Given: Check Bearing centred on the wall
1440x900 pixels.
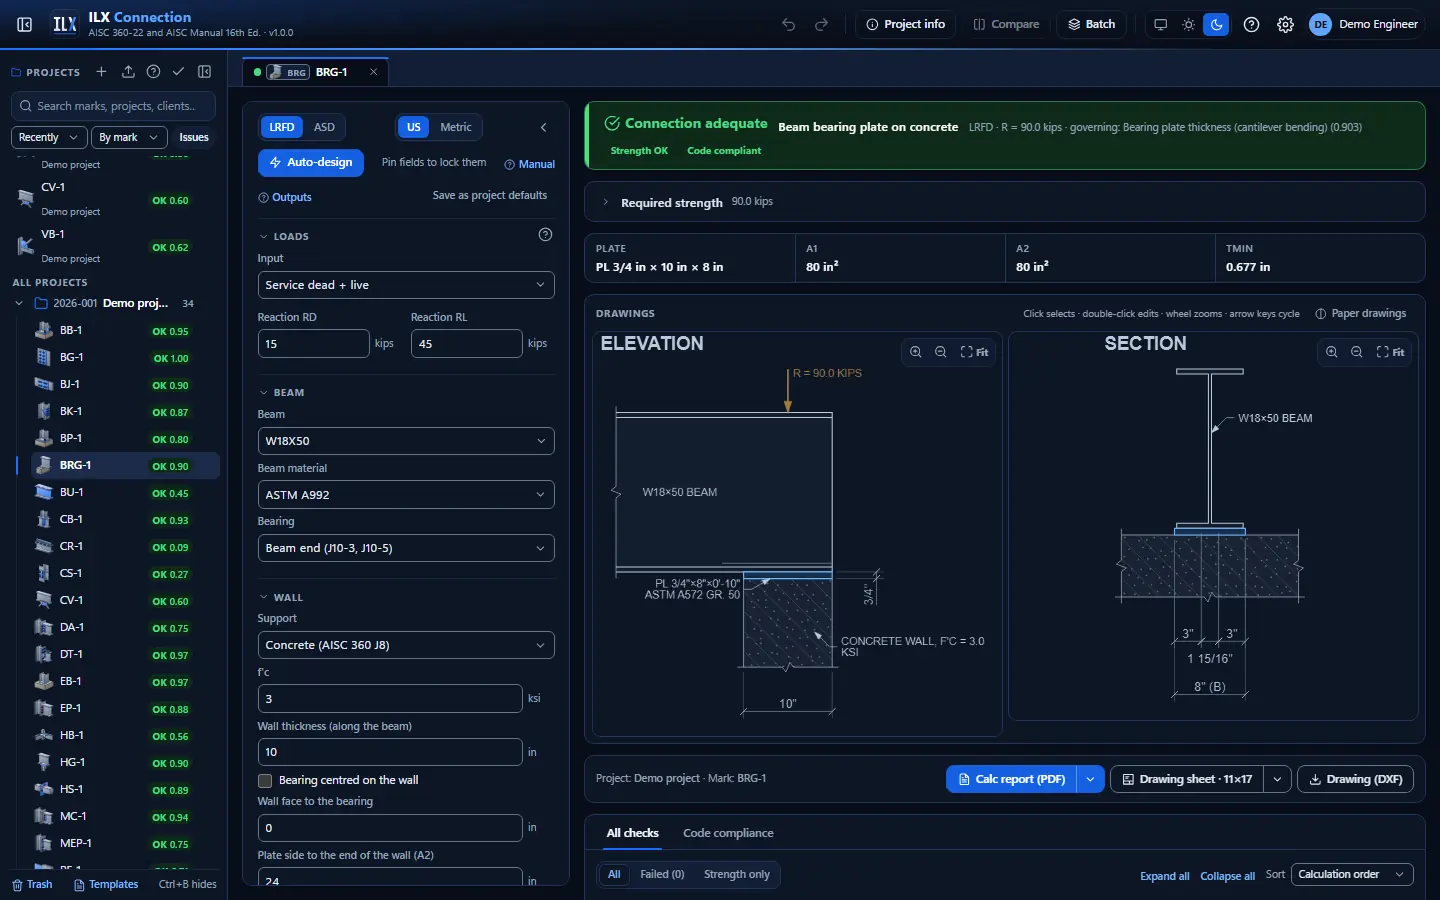Looking at the screenshot, I should point(265,781).
